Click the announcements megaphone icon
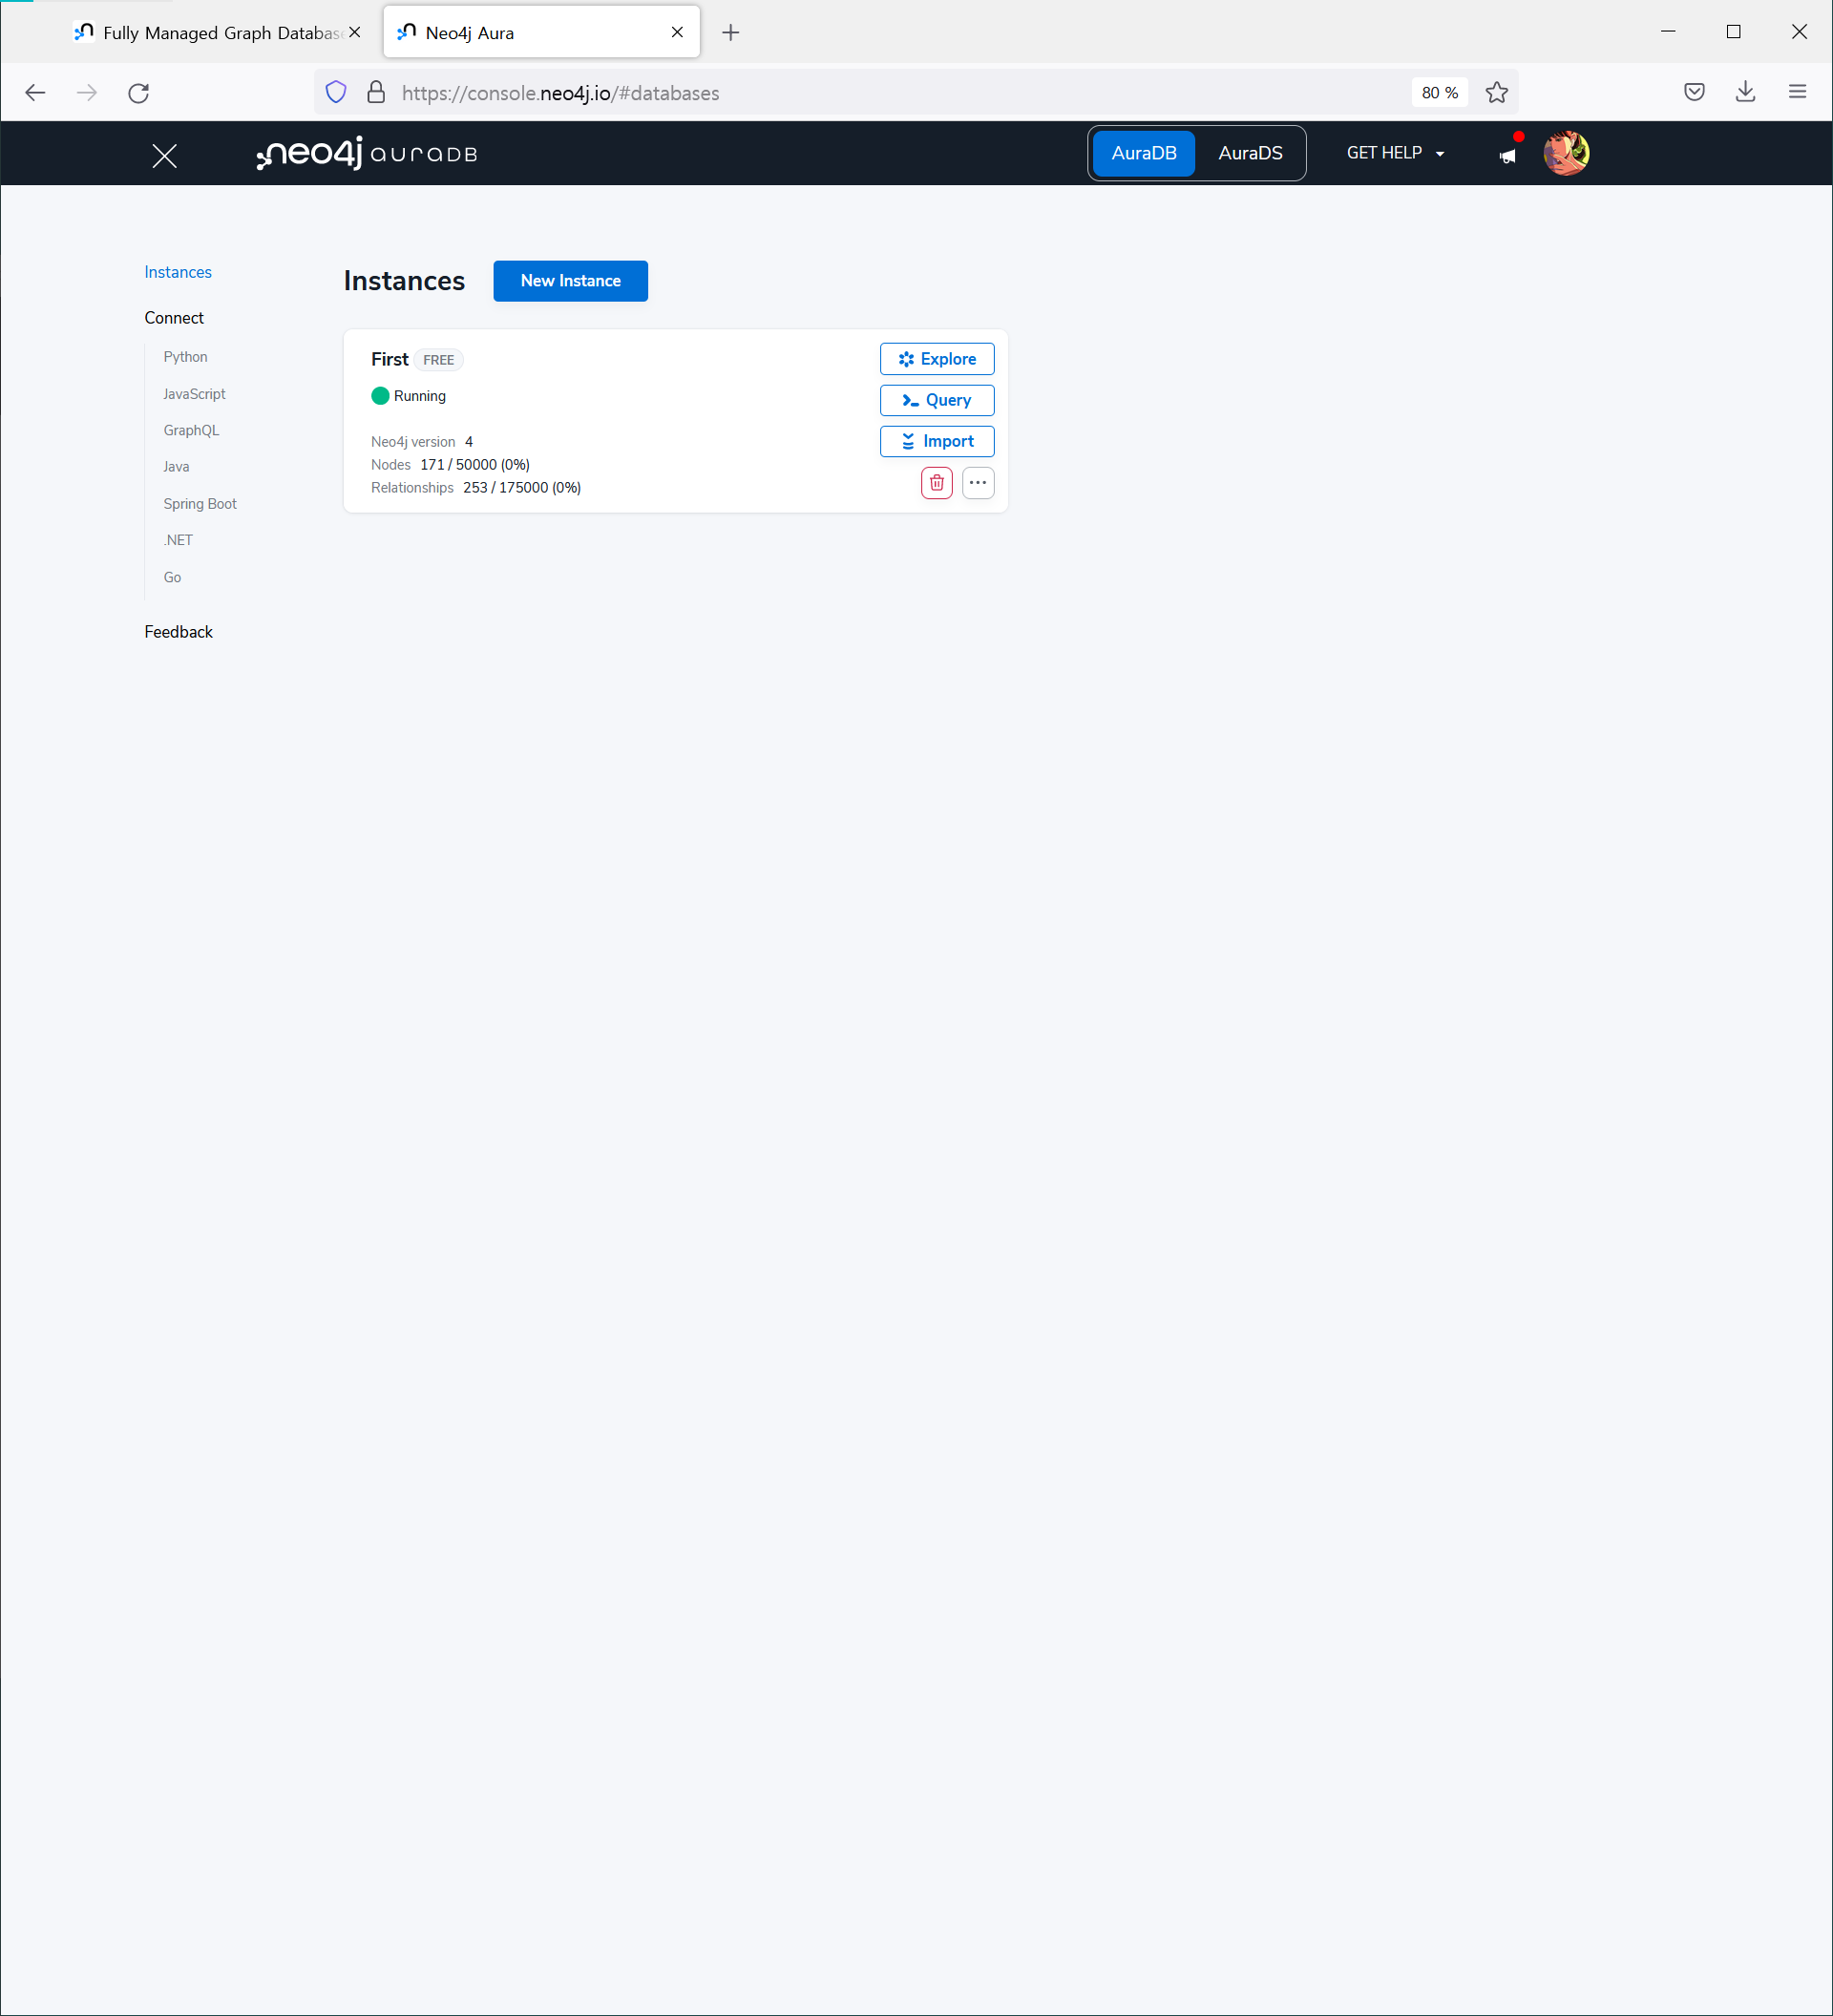The width and height of the screenshot is (1833, 2016). click(1507, 155)
